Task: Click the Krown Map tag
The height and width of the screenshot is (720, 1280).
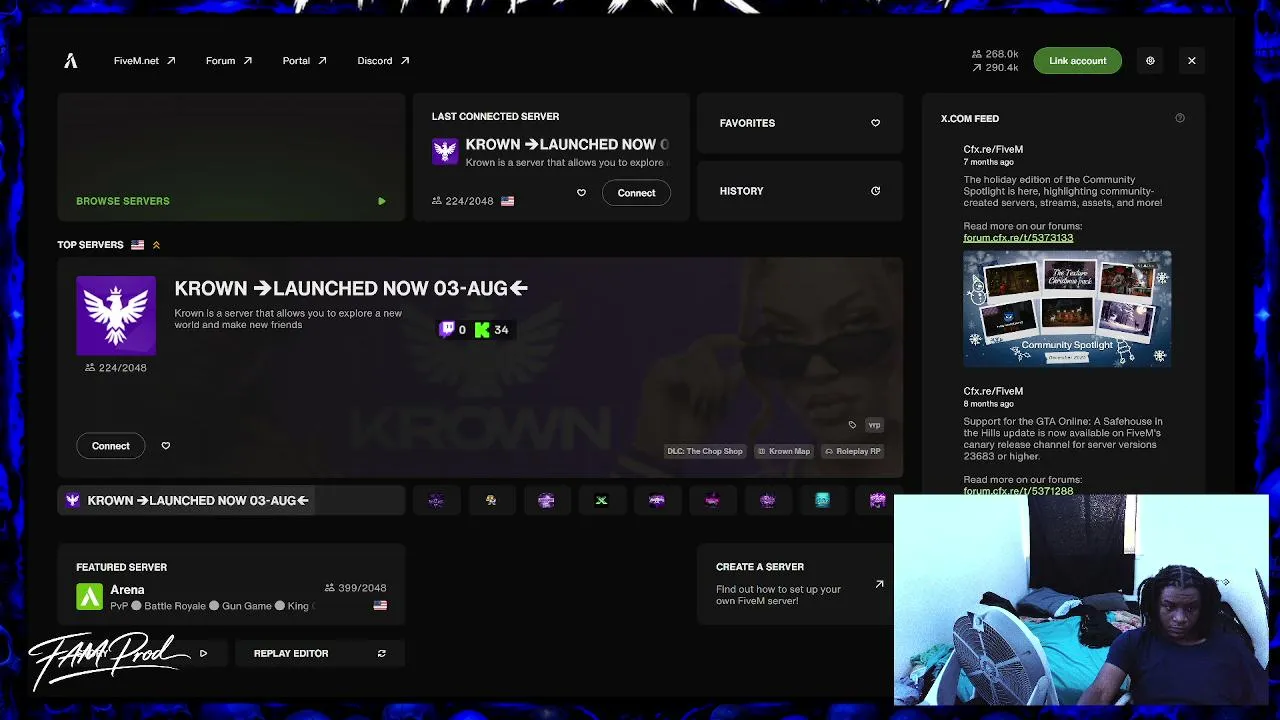Action: (784, 451)
